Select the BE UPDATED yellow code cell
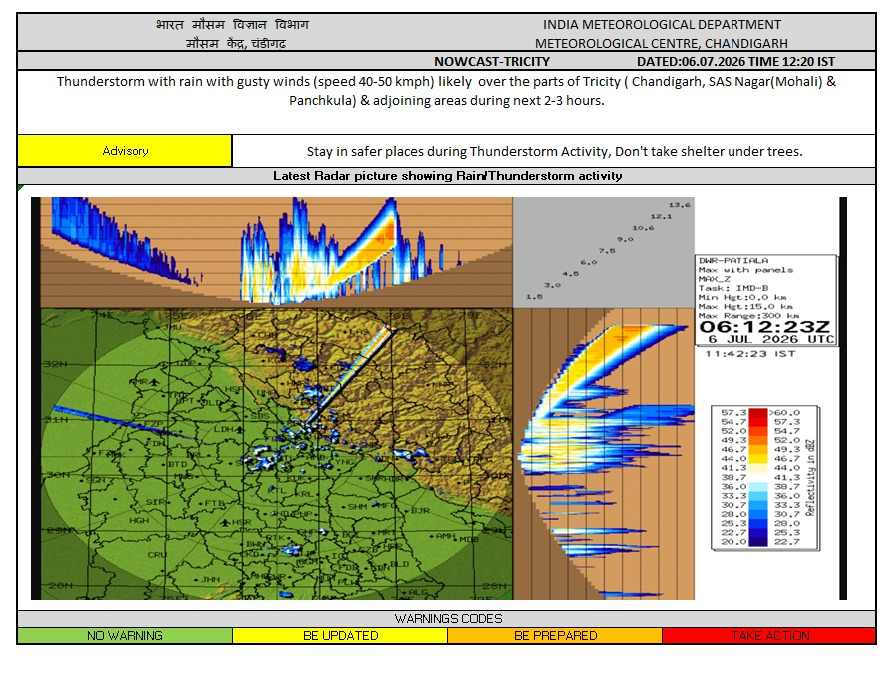 click(340, 635)
